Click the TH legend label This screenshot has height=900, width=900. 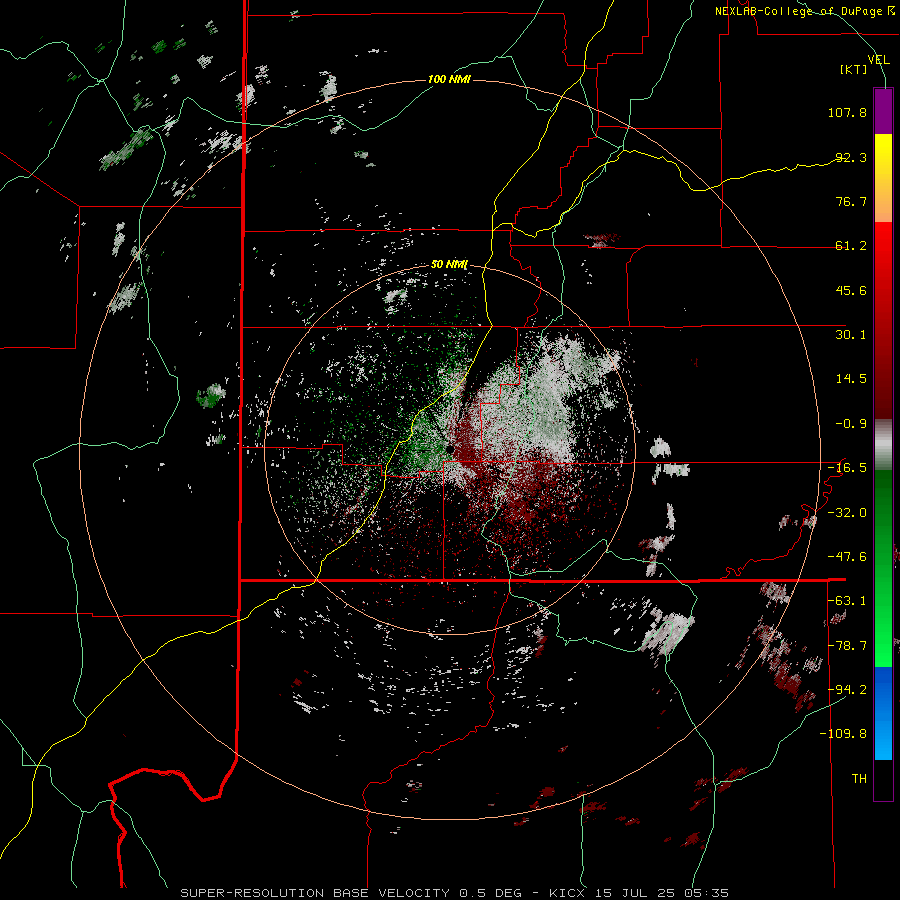pos(859,779)
